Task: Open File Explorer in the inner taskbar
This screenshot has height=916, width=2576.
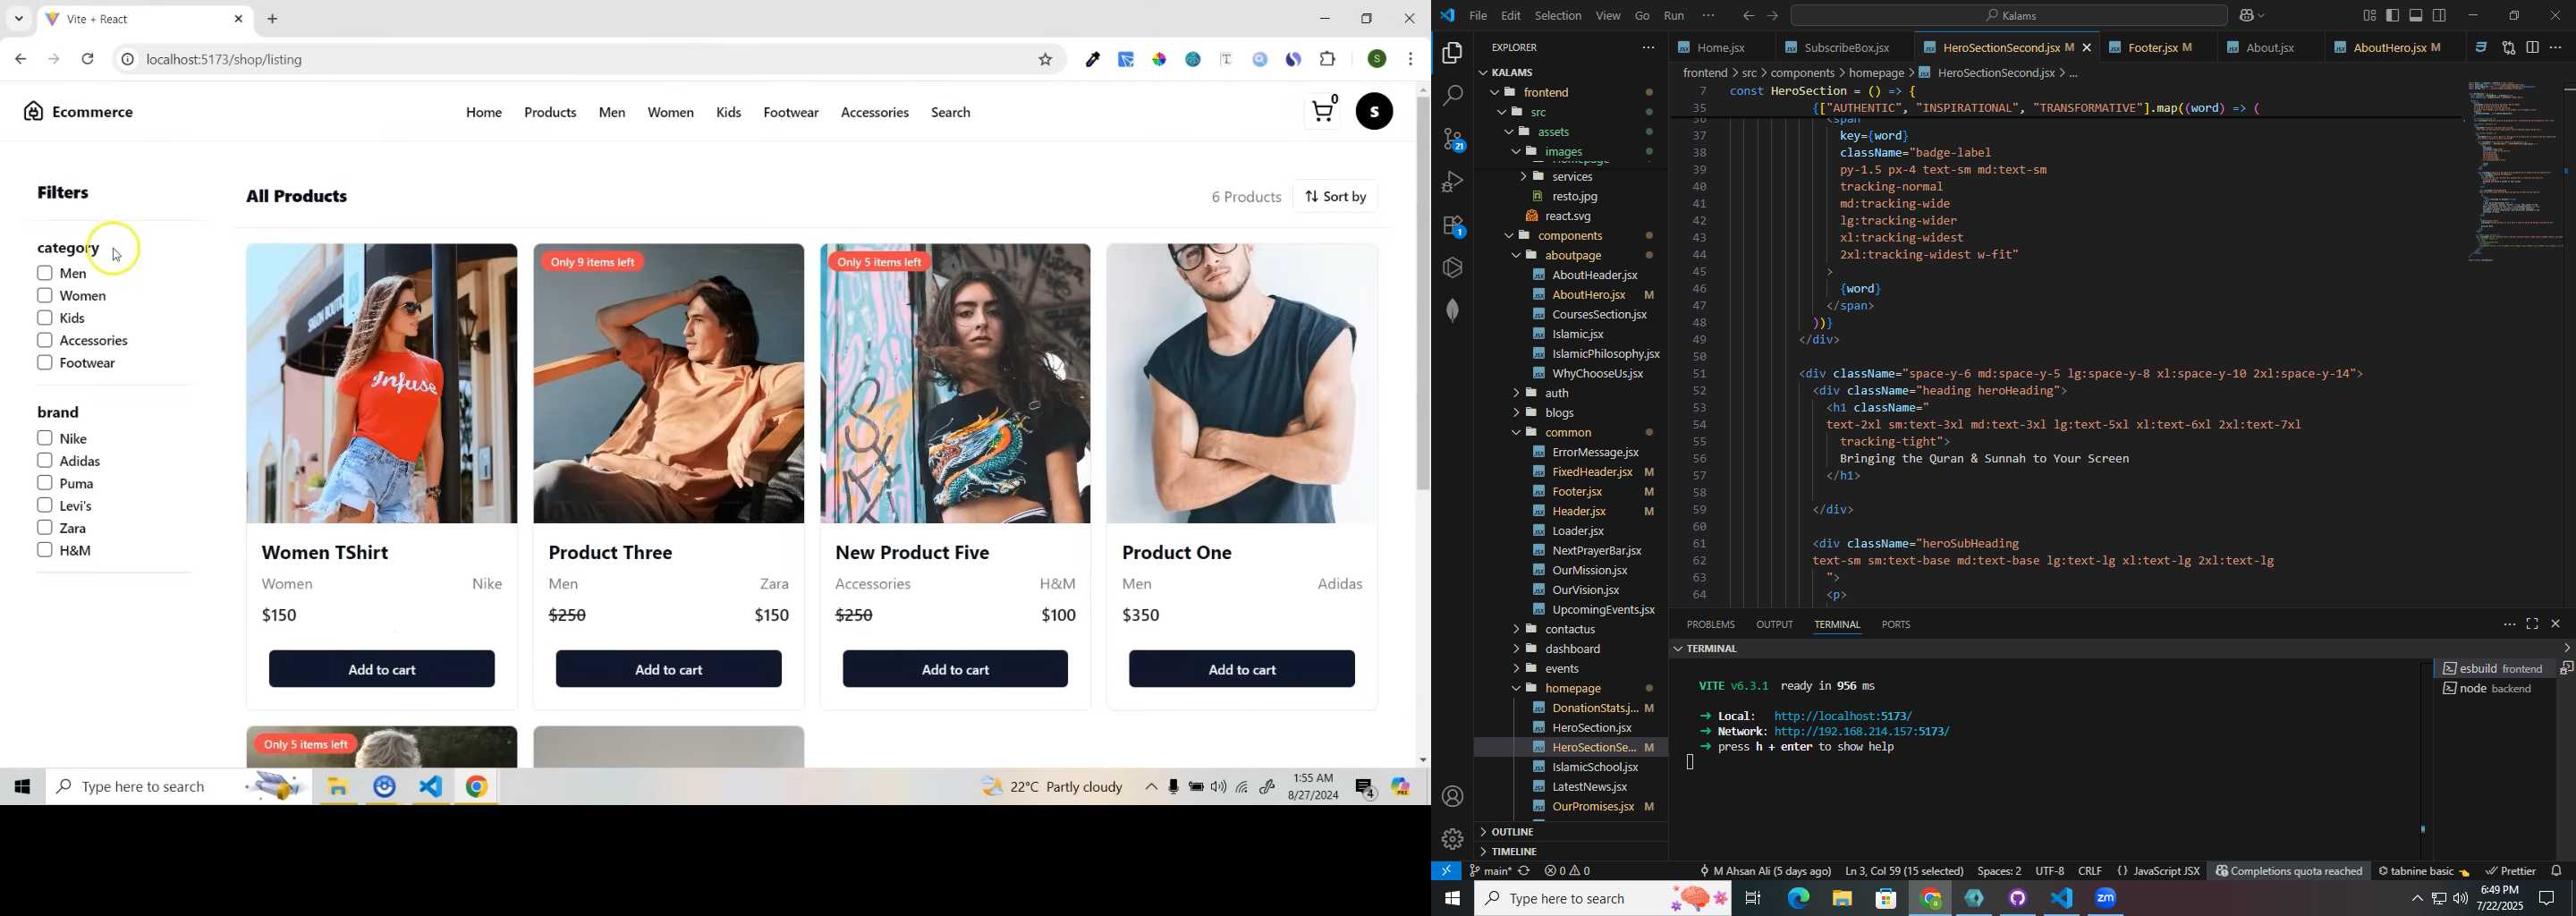Action: (x=338, y=788)
